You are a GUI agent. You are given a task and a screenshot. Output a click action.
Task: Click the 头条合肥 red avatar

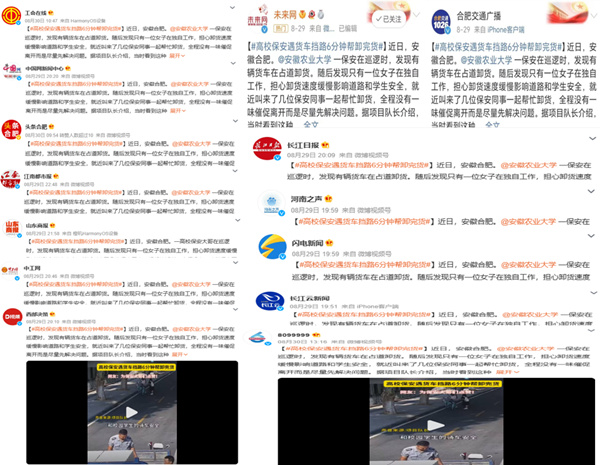11,127
